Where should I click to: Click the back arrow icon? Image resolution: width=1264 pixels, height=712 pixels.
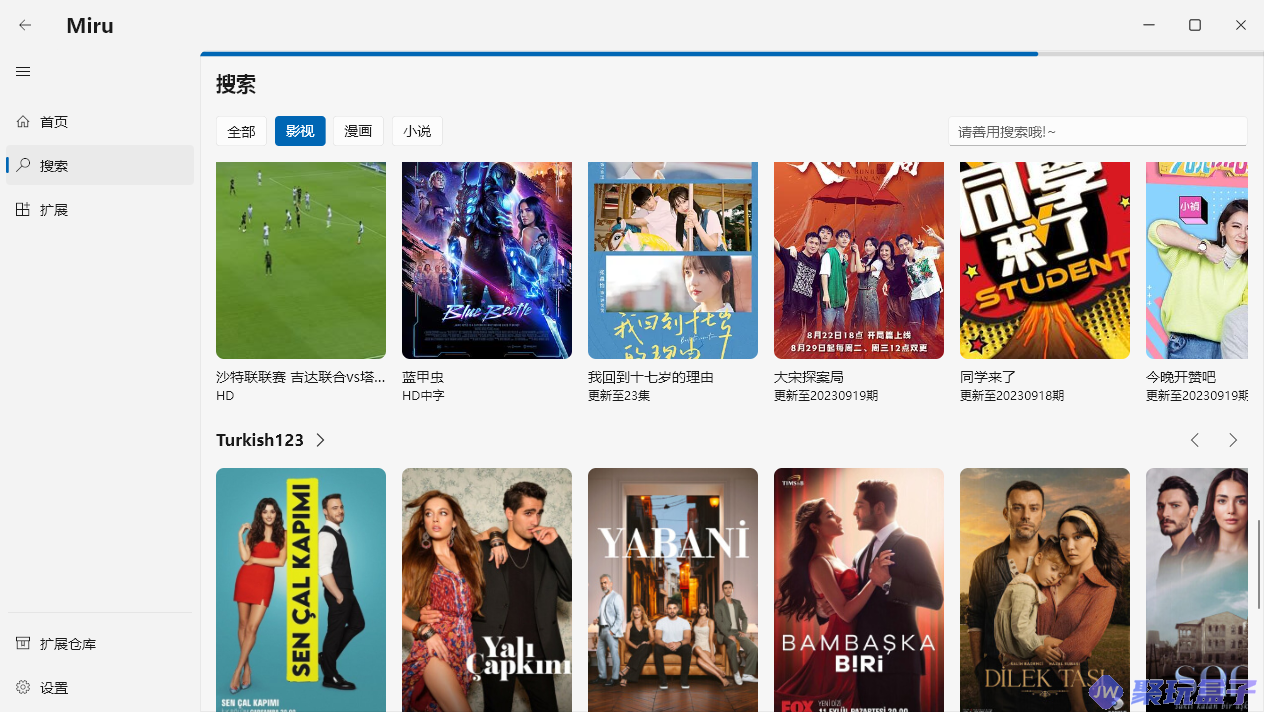[x=25, y=25]
